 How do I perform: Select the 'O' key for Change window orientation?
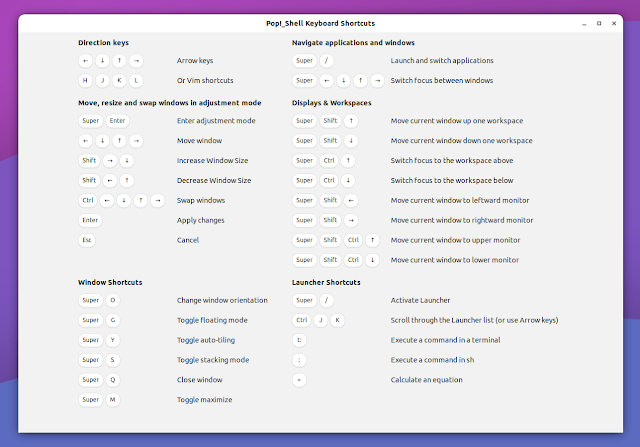[113, 300]
